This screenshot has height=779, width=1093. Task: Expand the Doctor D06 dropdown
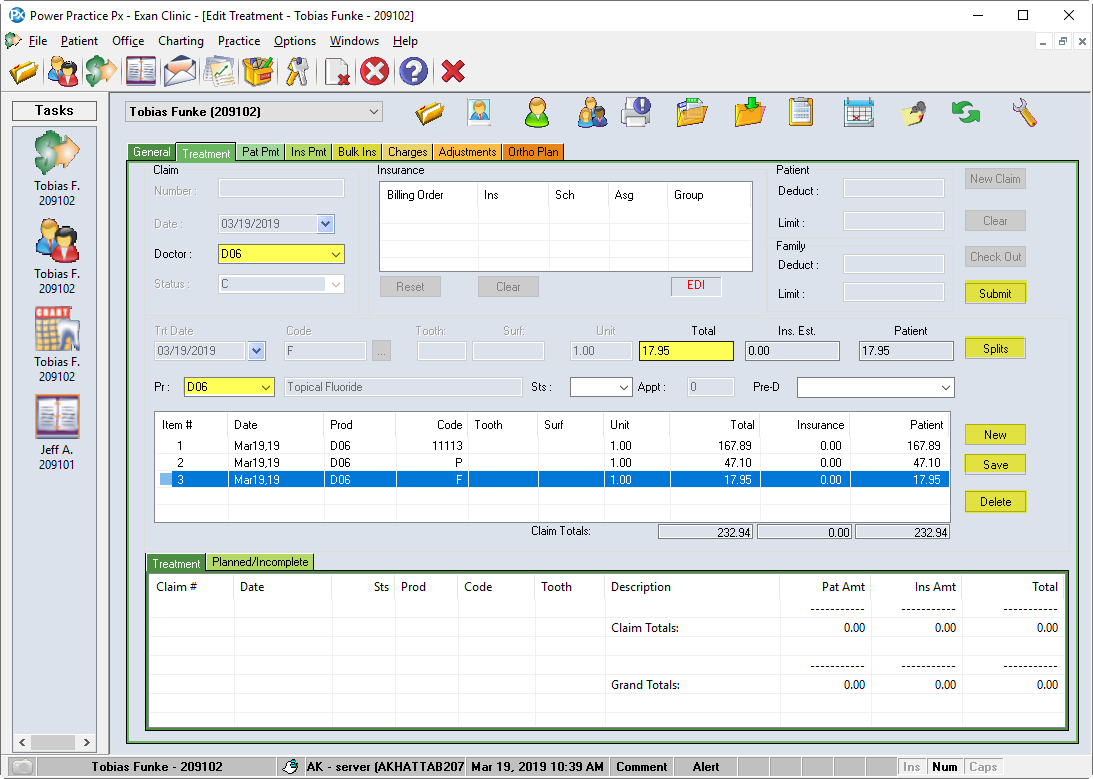pyautogui.click(x=334, y=254)
